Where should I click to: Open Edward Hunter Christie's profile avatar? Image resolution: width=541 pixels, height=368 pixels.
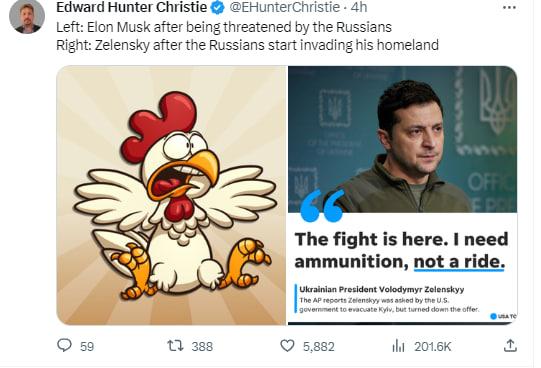pyautogui.click(x=27, y=16)
